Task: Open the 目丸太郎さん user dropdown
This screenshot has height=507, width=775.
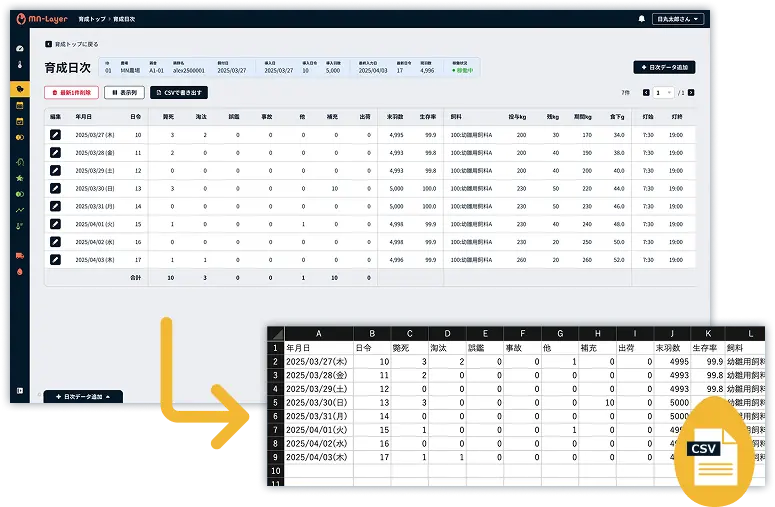Action: click(x=678, y=19)
